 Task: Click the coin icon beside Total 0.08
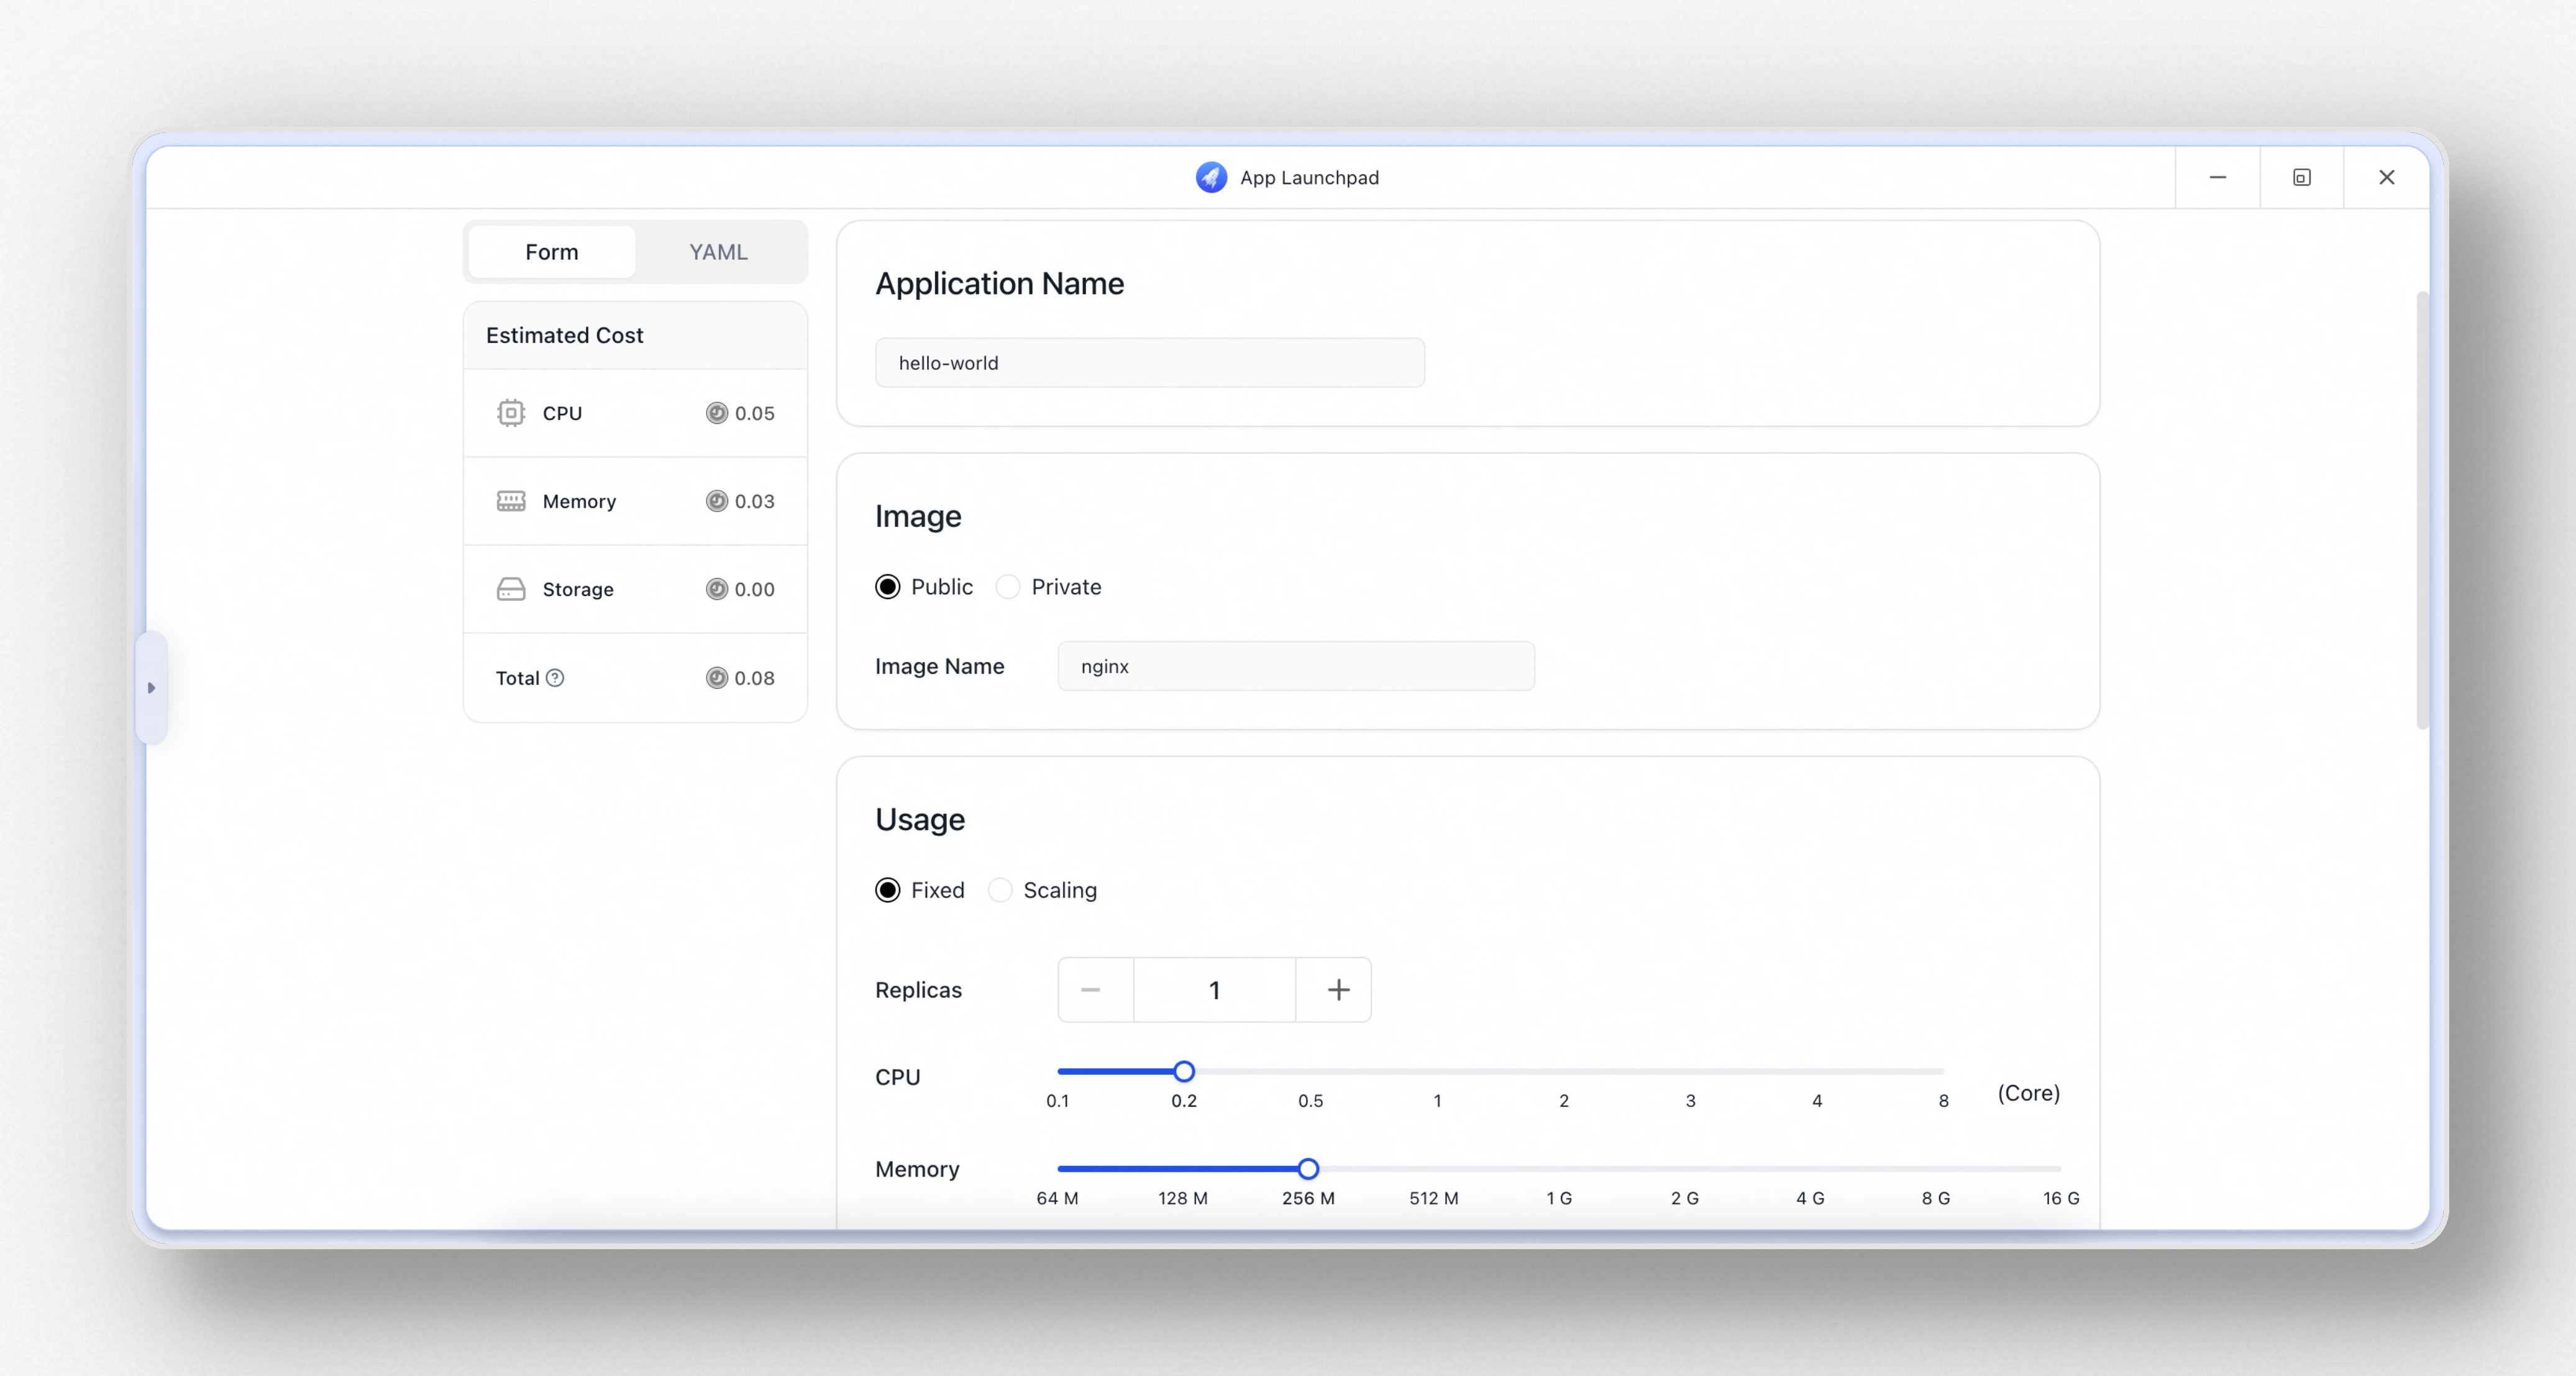pos(716,678)
